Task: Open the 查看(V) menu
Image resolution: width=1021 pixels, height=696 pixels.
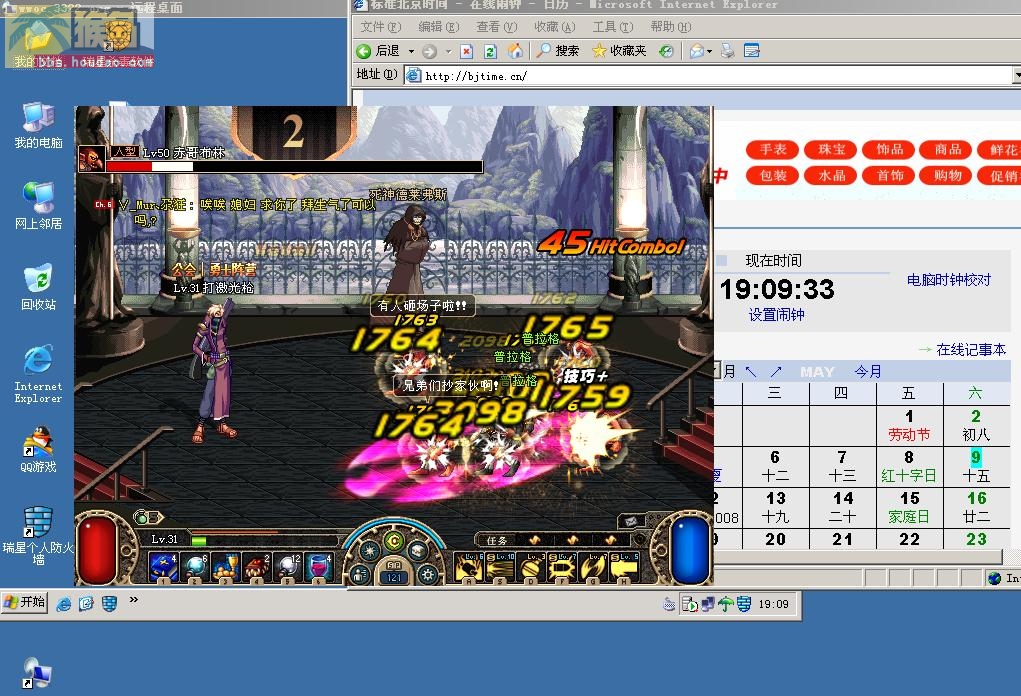Action: [496, 27]
